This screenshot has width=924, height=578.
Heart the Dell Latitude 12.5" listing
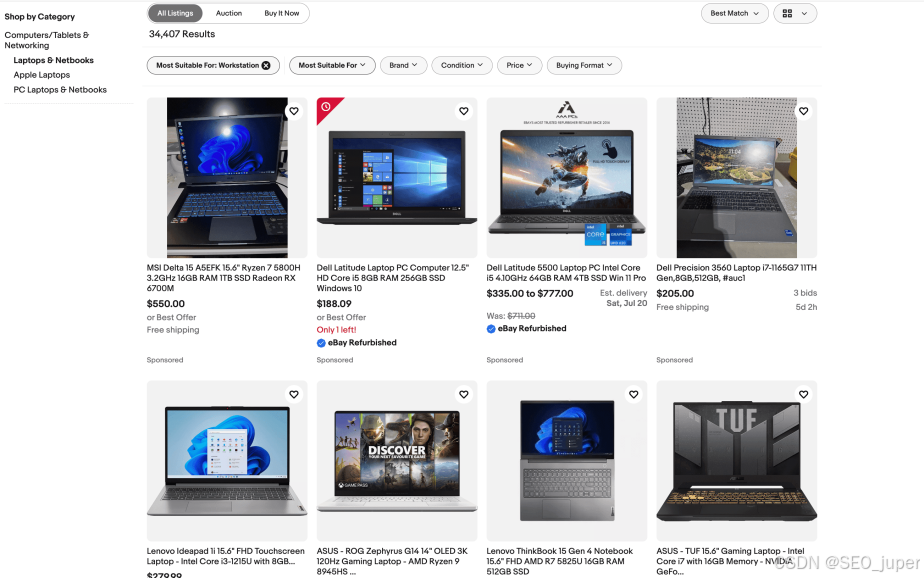(464, 111)
